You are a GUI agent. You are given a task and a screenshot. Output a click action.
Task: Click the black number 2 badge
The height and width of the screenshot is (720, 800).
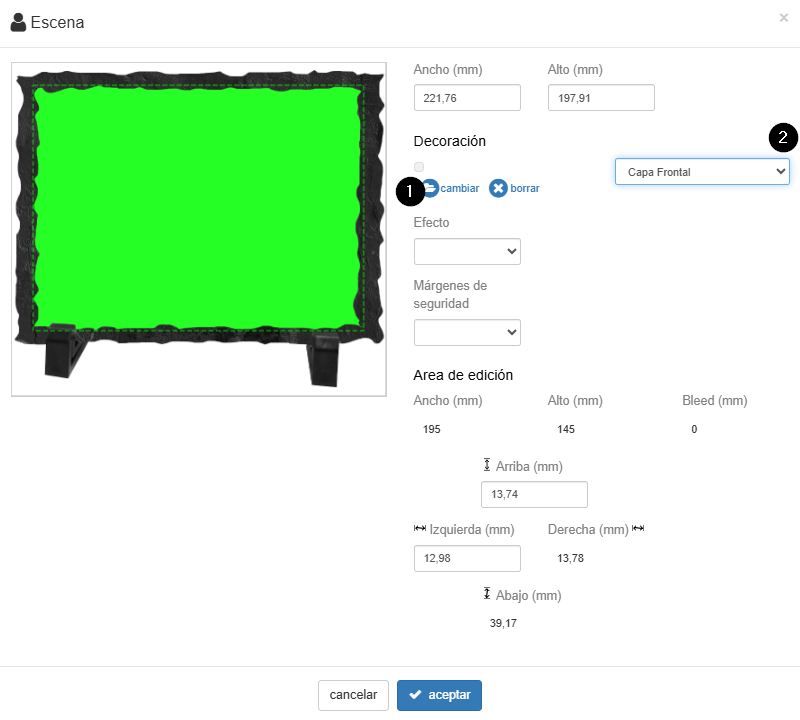click(x=783, y=138)
